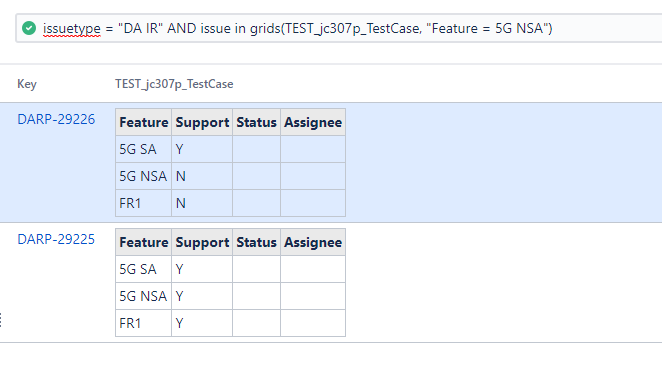The image size is (662, 367).
Task: Click the TEST_jc307p_TestCase column header
Action: (x=174, y=84)
